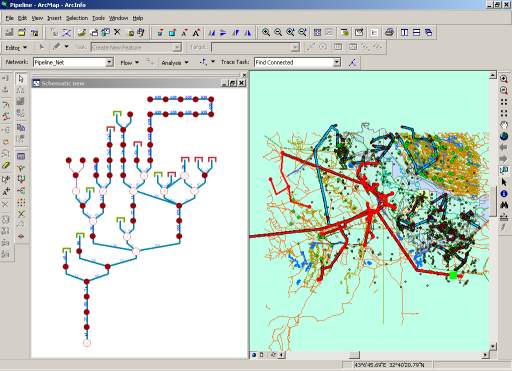Select the Pan hand tool on right
Image resolution: width=512 pixels, height=371 pixels.
504,125
